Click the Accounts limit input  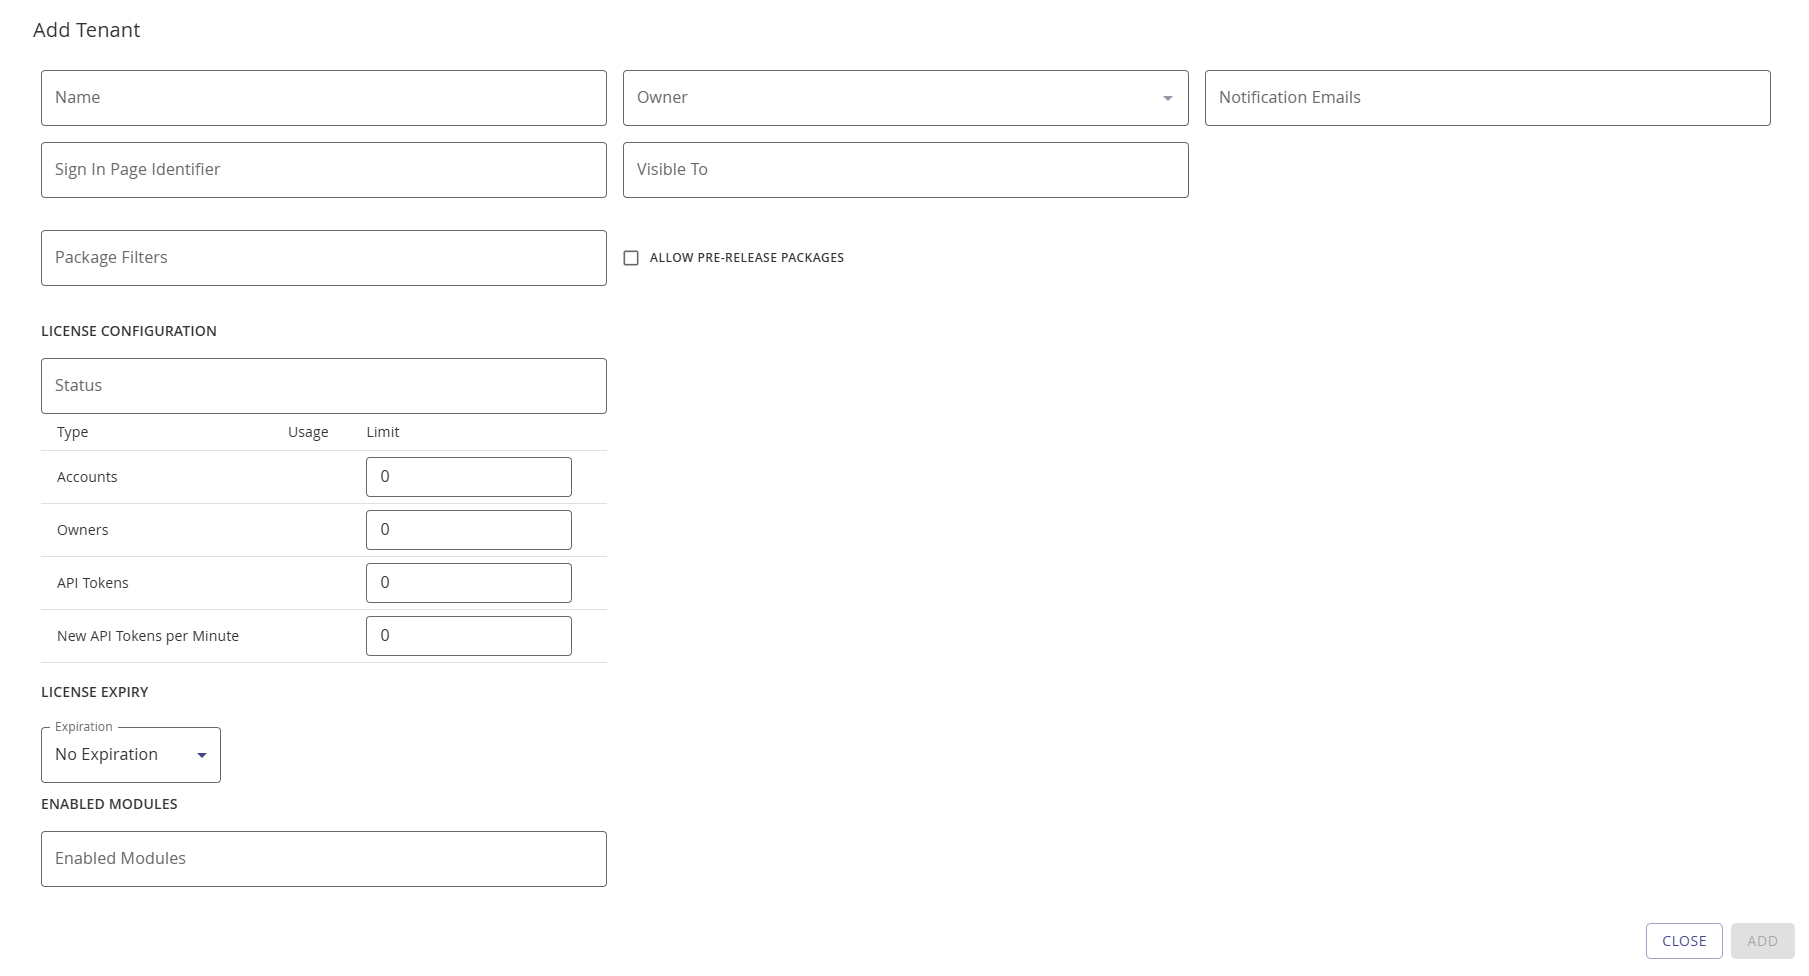tap(468, 476)
